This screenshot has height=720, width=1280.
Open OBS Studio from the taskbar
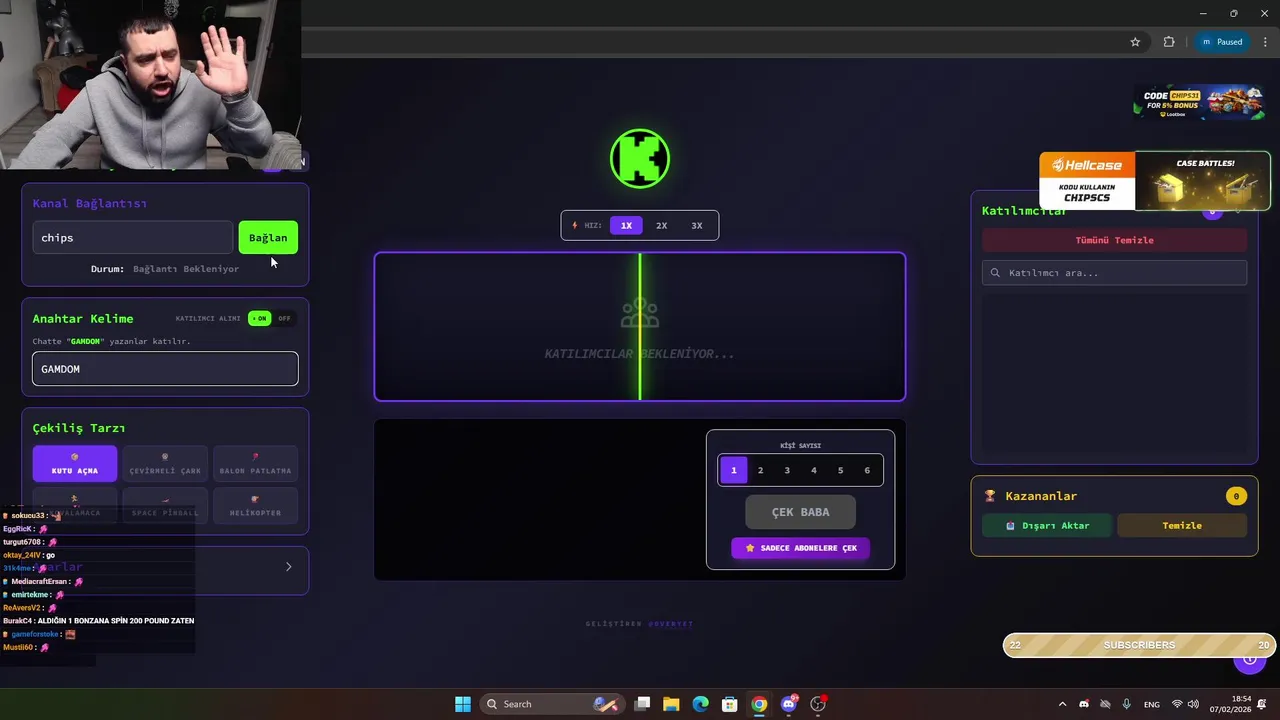pos(818,704)
